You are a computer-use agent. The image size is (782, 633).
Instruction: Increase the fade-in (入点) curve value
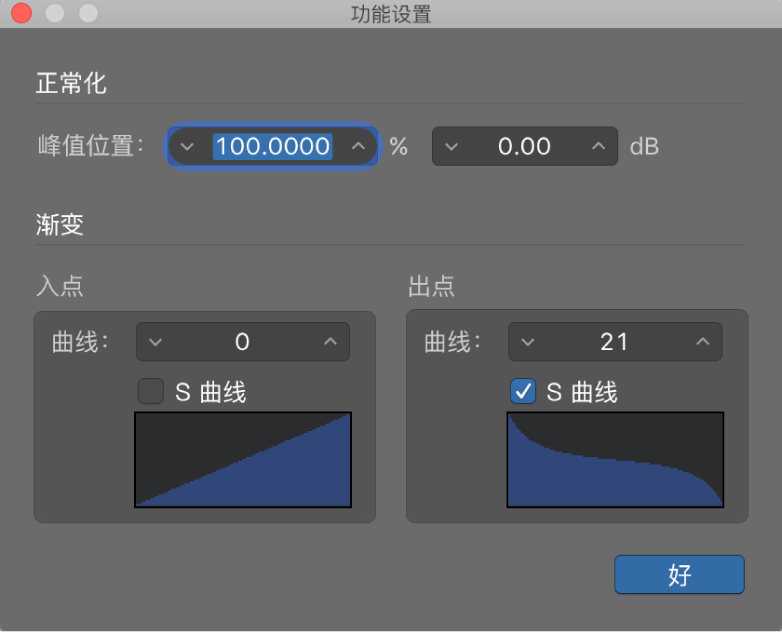point(330,342)
